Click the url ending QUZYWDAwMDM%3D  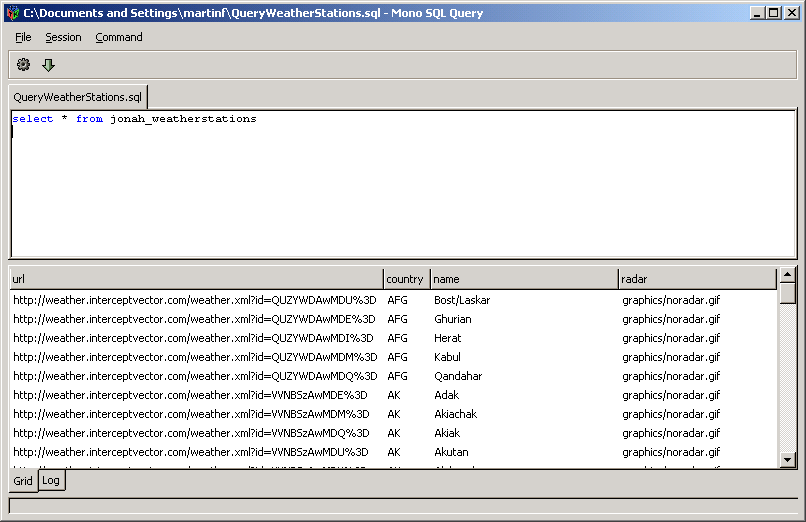click(x=195, y=357)
